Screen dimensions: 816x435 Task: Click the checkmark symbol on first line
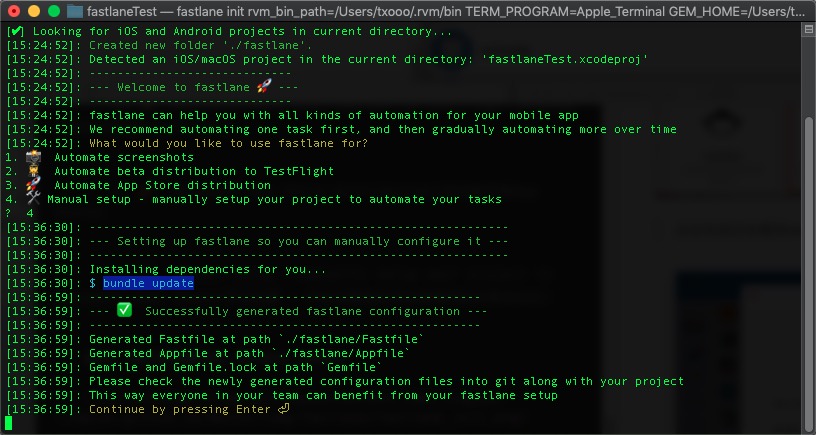pyautogui.click(x=16, y=31)
